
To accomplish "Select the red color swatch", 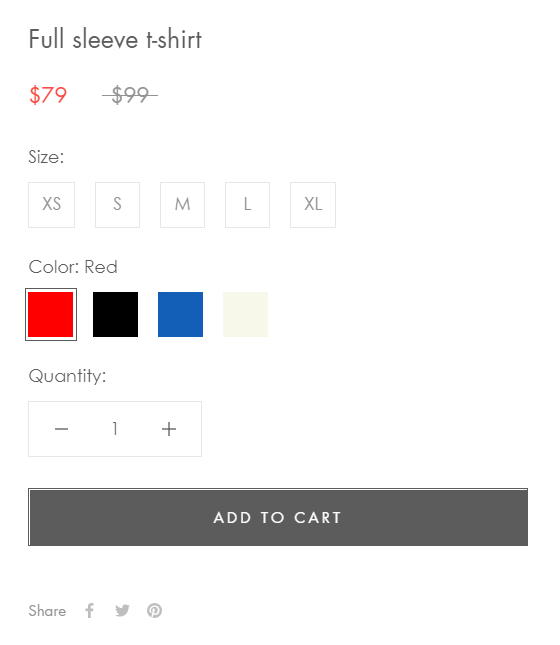I will point(51,315).
